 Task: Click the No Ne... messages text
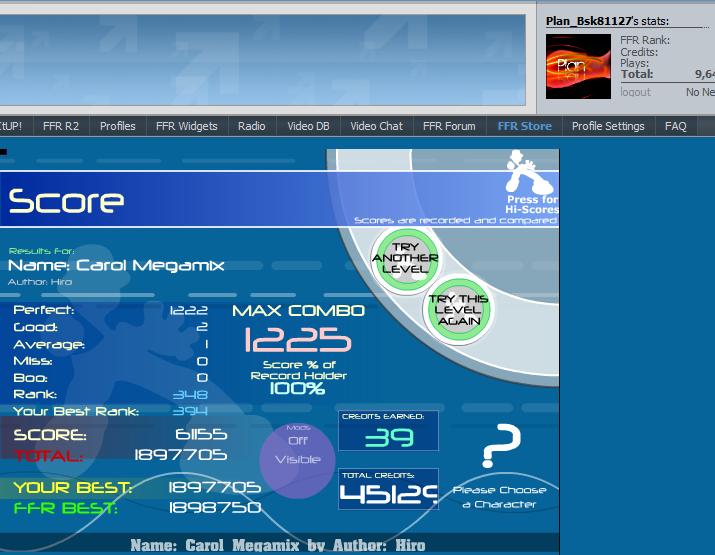pos(700,92)
